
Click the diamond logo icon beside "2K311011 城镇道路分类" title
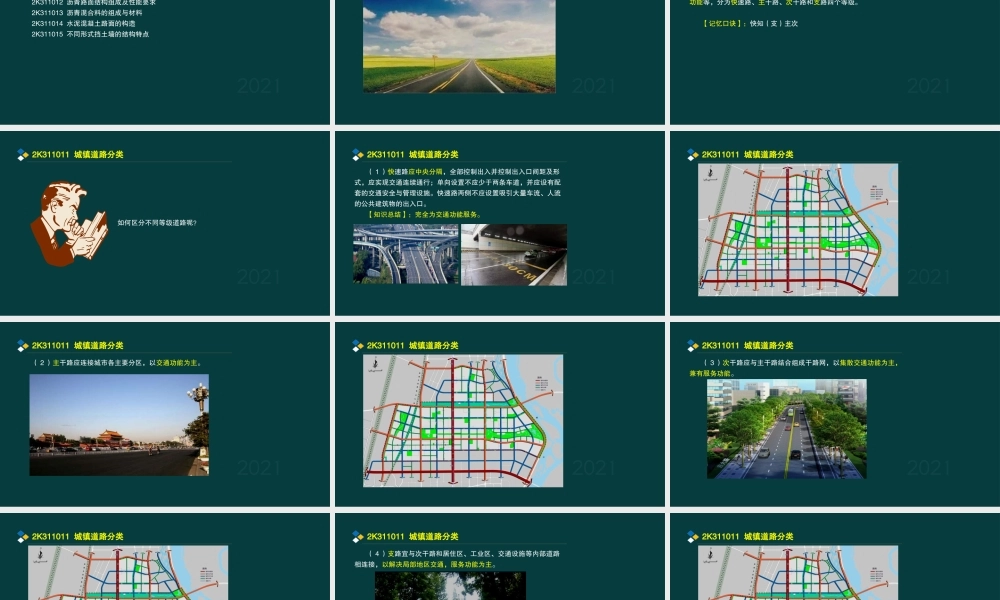tap(23, 155)
